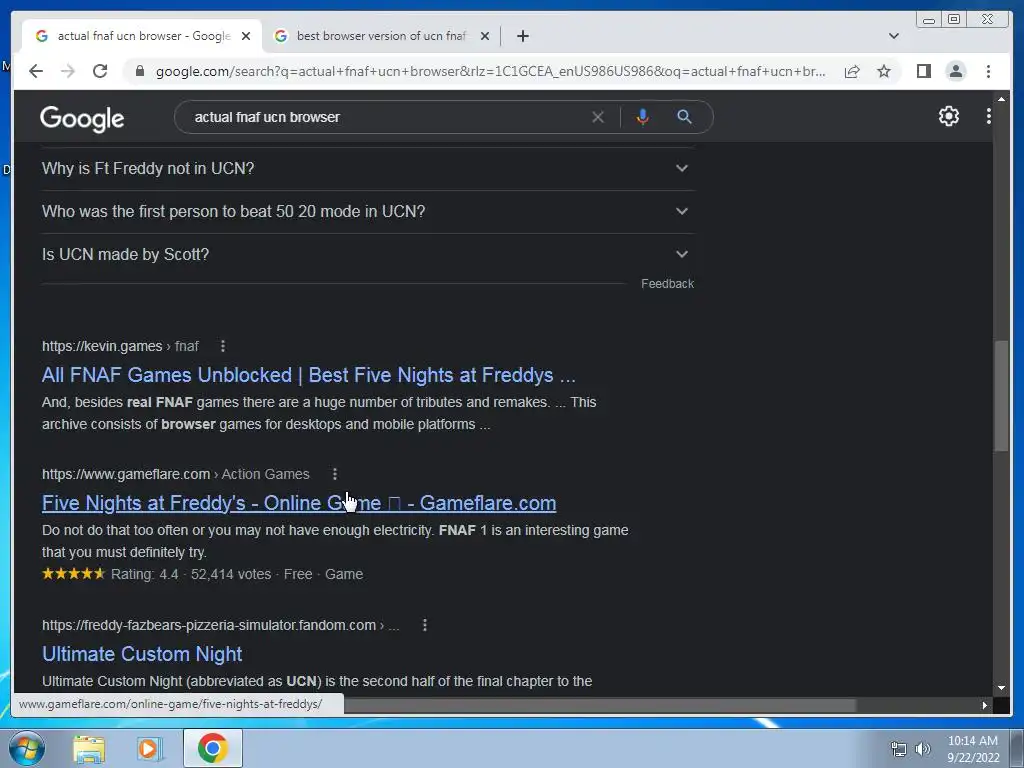Expand 'Who was the first person to beat 50 20 mode'
This screenshot has width=1024, height=768.
(368, 212)
